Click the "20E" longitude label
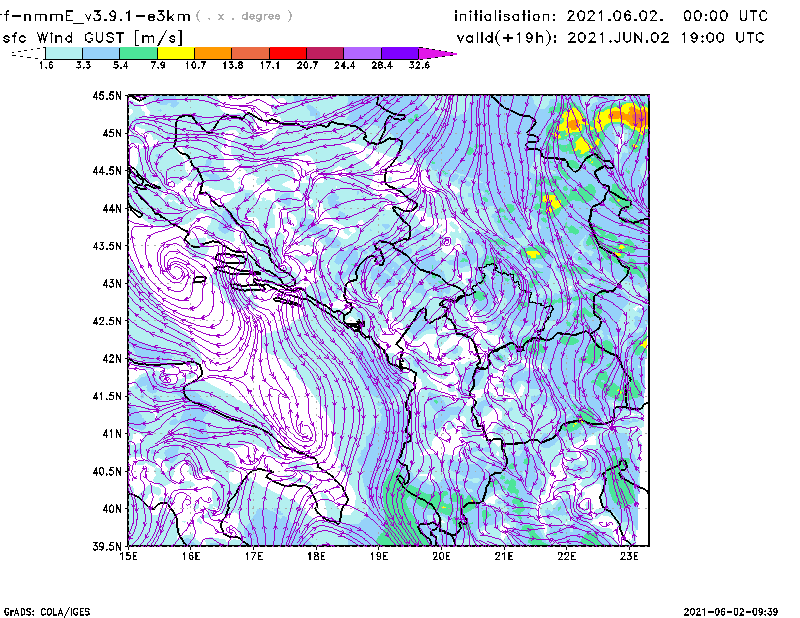The width and height of the screenshot is (800, 618). point(441,556)
